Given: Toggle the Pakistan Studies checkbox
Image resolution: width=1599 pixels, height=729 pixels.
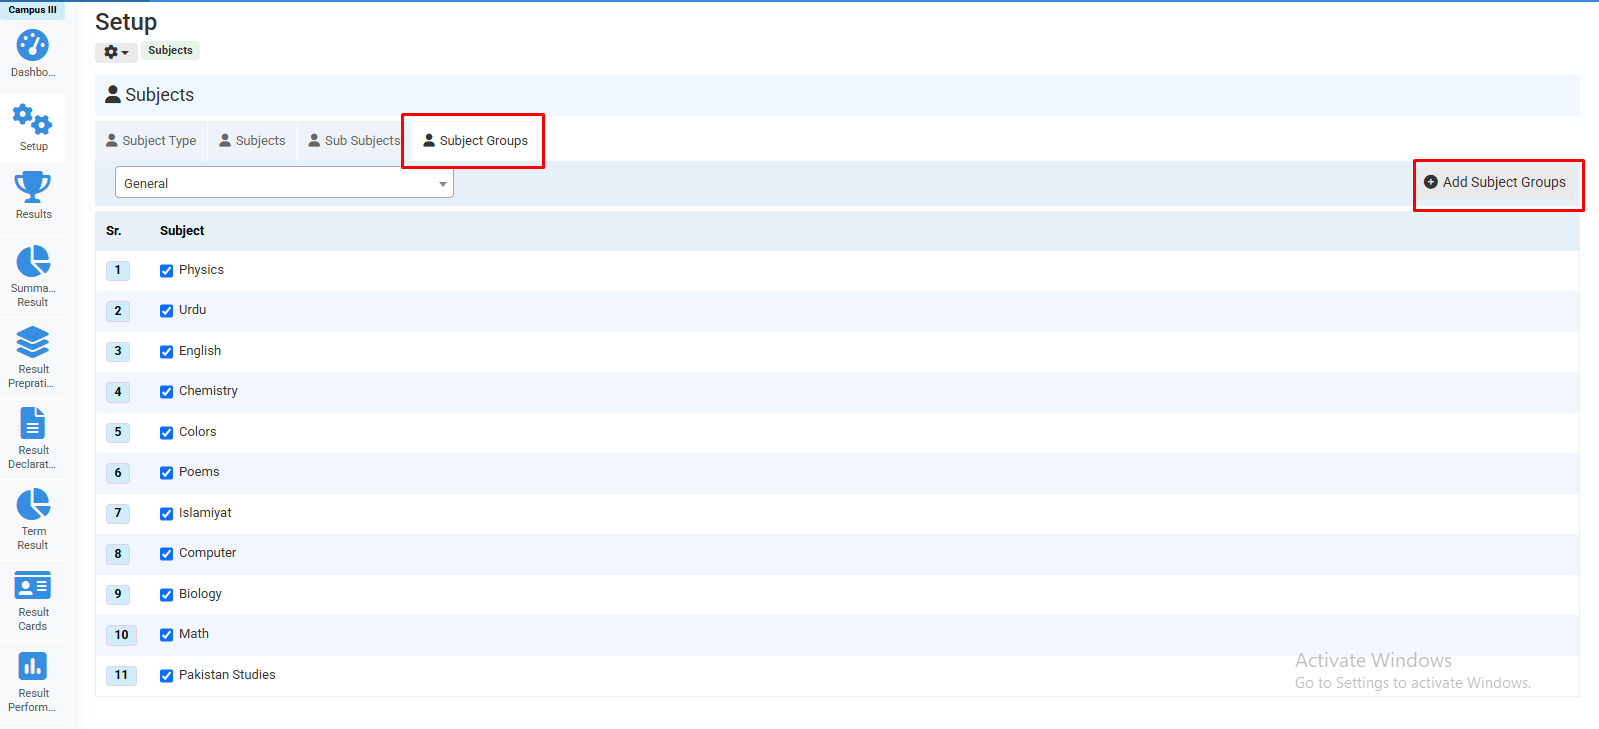Looking at the screenshot, I should (167, 676).
